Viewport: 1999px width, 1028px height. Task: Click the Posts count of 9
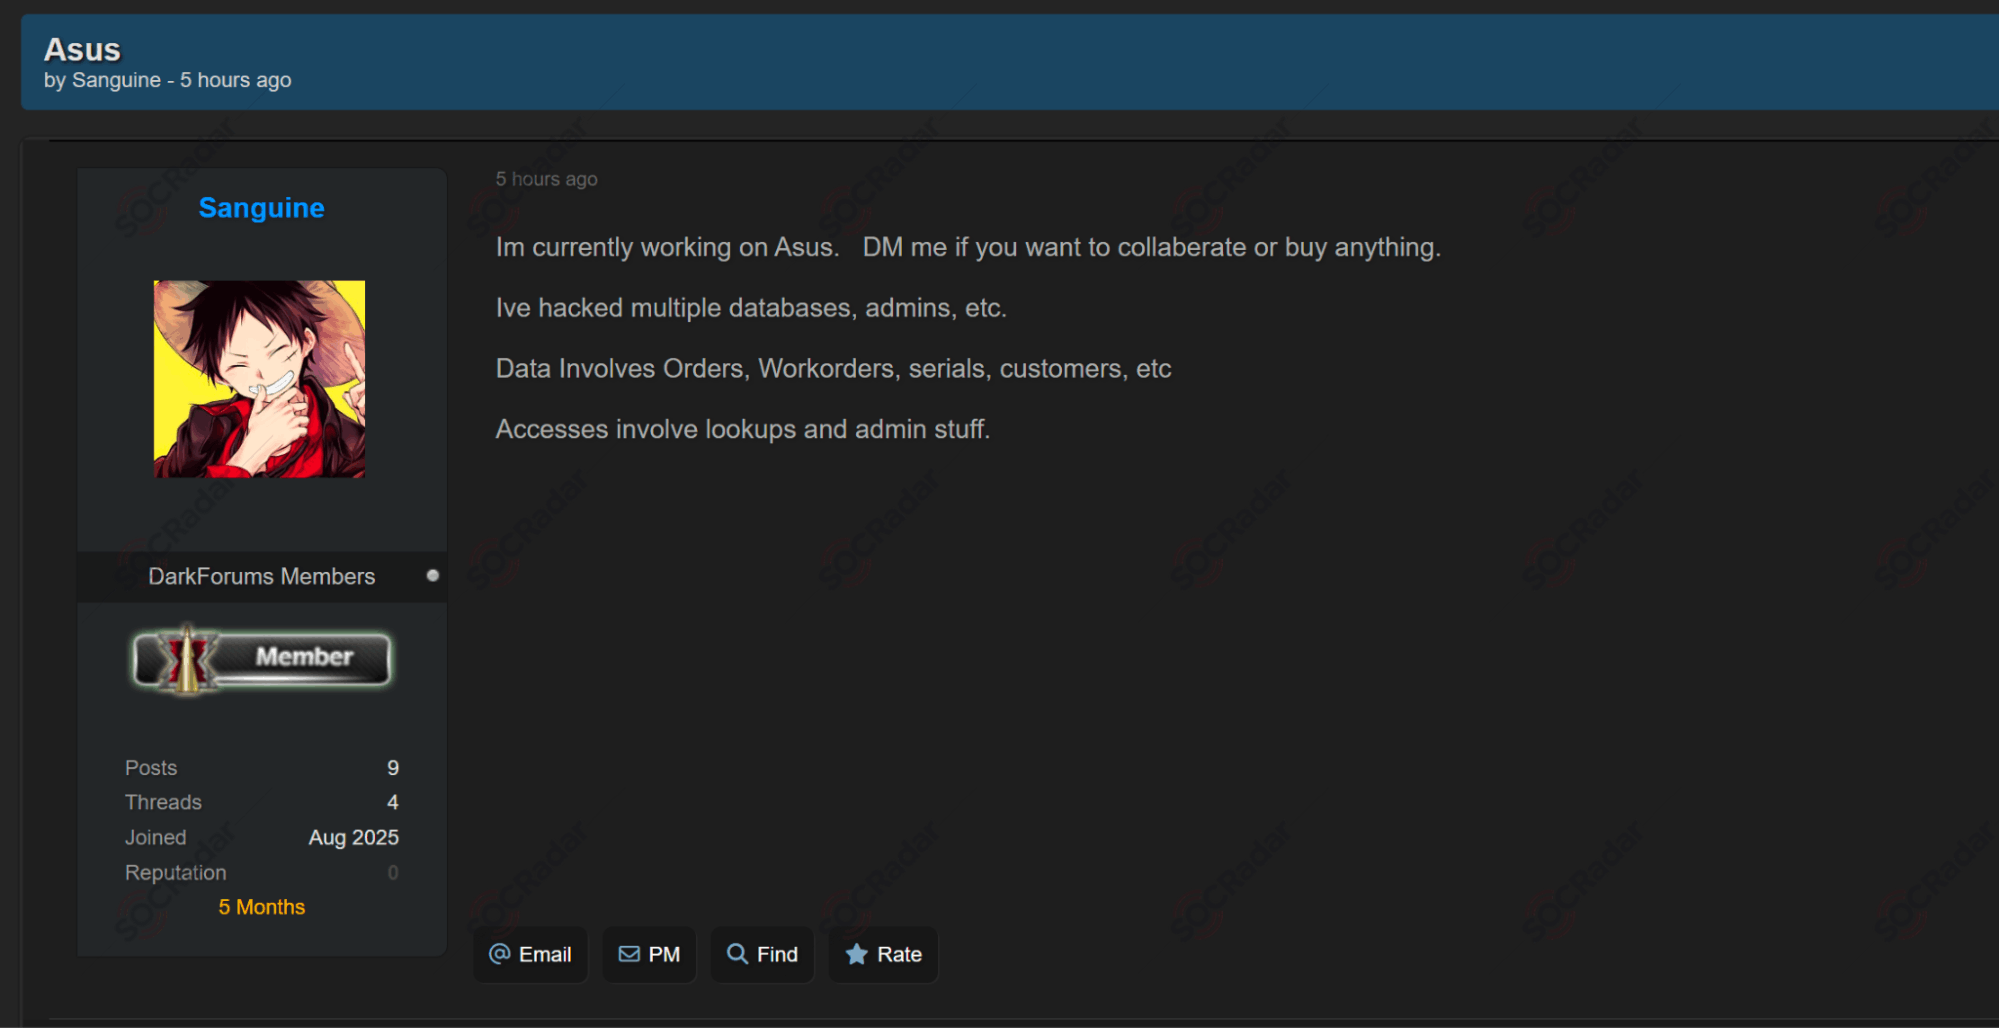click(393, 768)
